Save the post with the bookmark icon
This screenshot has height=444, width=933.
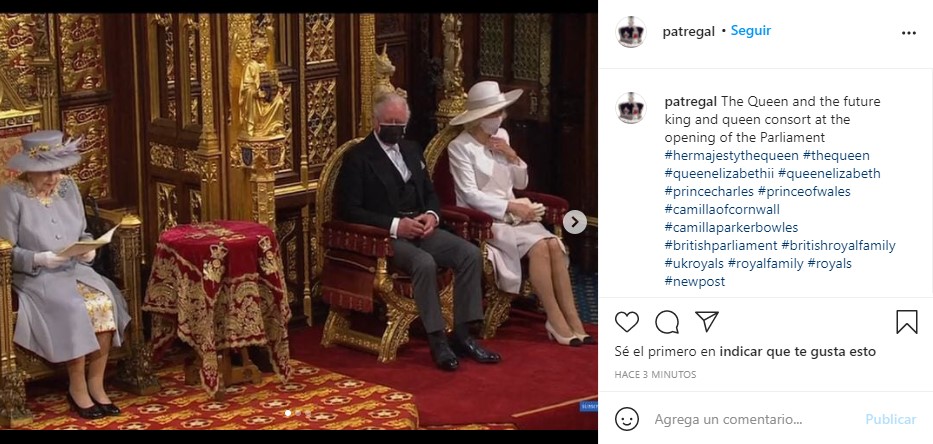(907, 322)
